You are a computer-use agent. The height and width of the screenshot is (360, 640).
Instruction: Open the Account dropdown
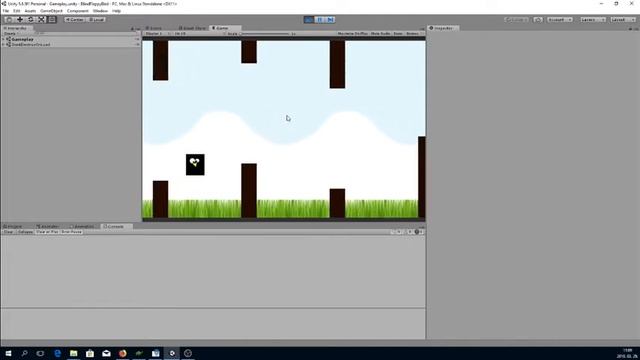point(560,20)
